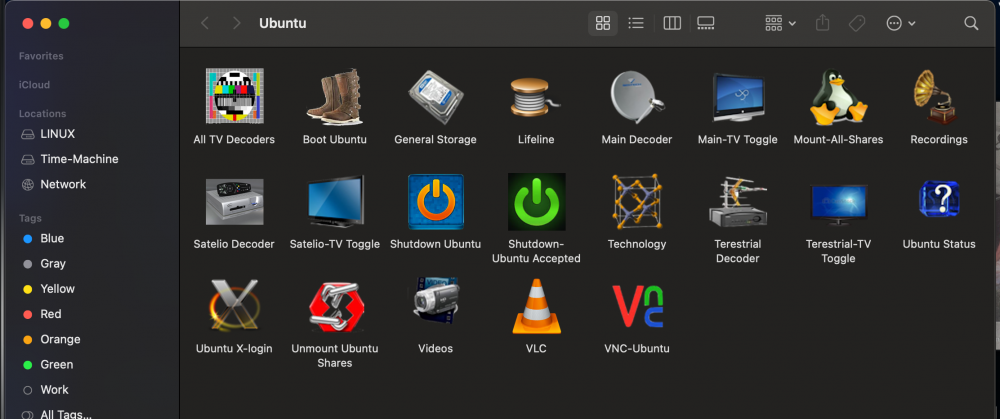The width and height of the screenshot is (1000, 419).
Task: Select the Terestrial Decoder antenna icon
Action: coord(738,202)
